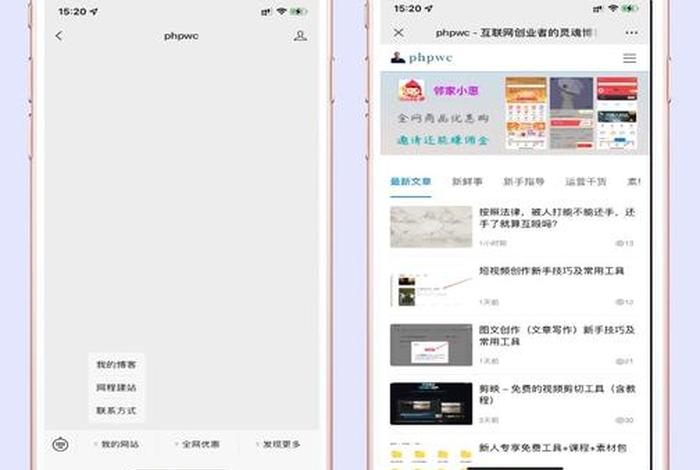Expand the 全网优惠 bottom menu
Image resolution: width=700 pixels, height=470 pixels.
[x=198, y=444]
